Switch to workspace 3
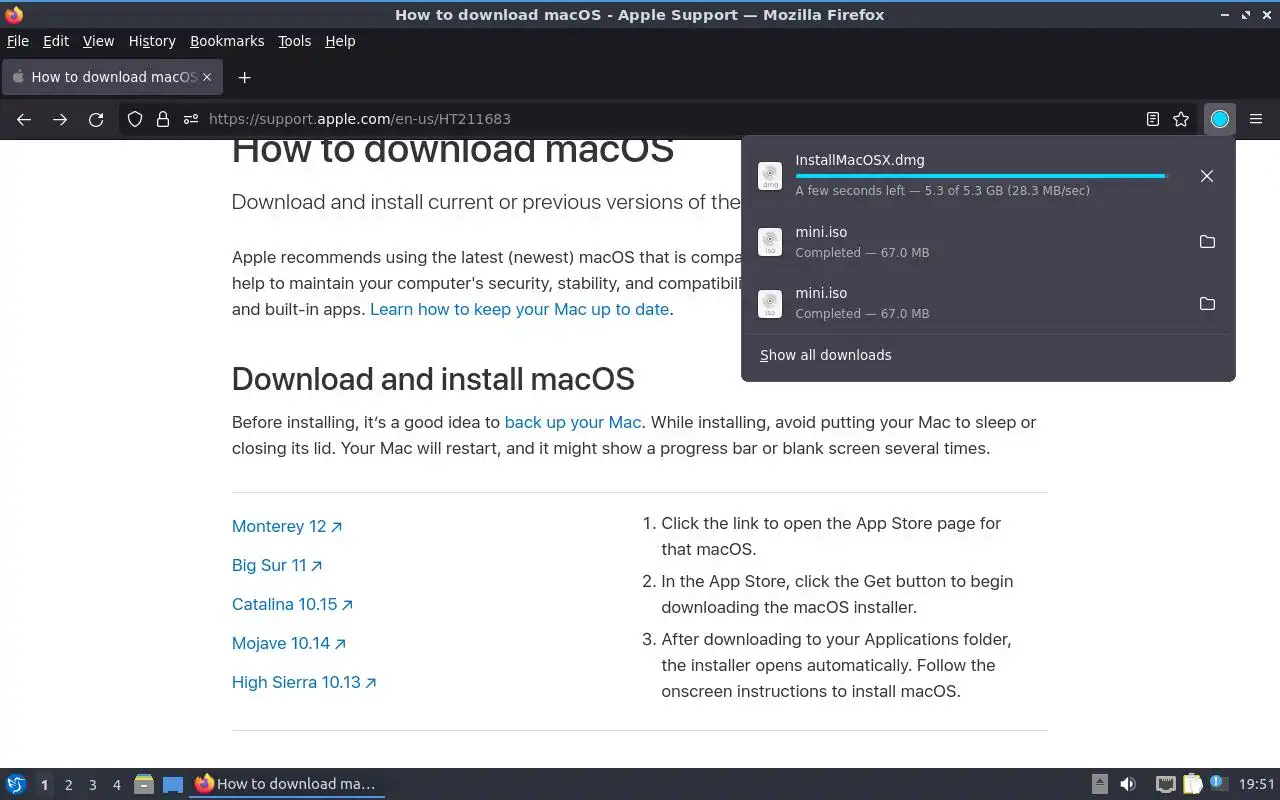Viewport: 1280px width, 800px height. click(92, 785)
